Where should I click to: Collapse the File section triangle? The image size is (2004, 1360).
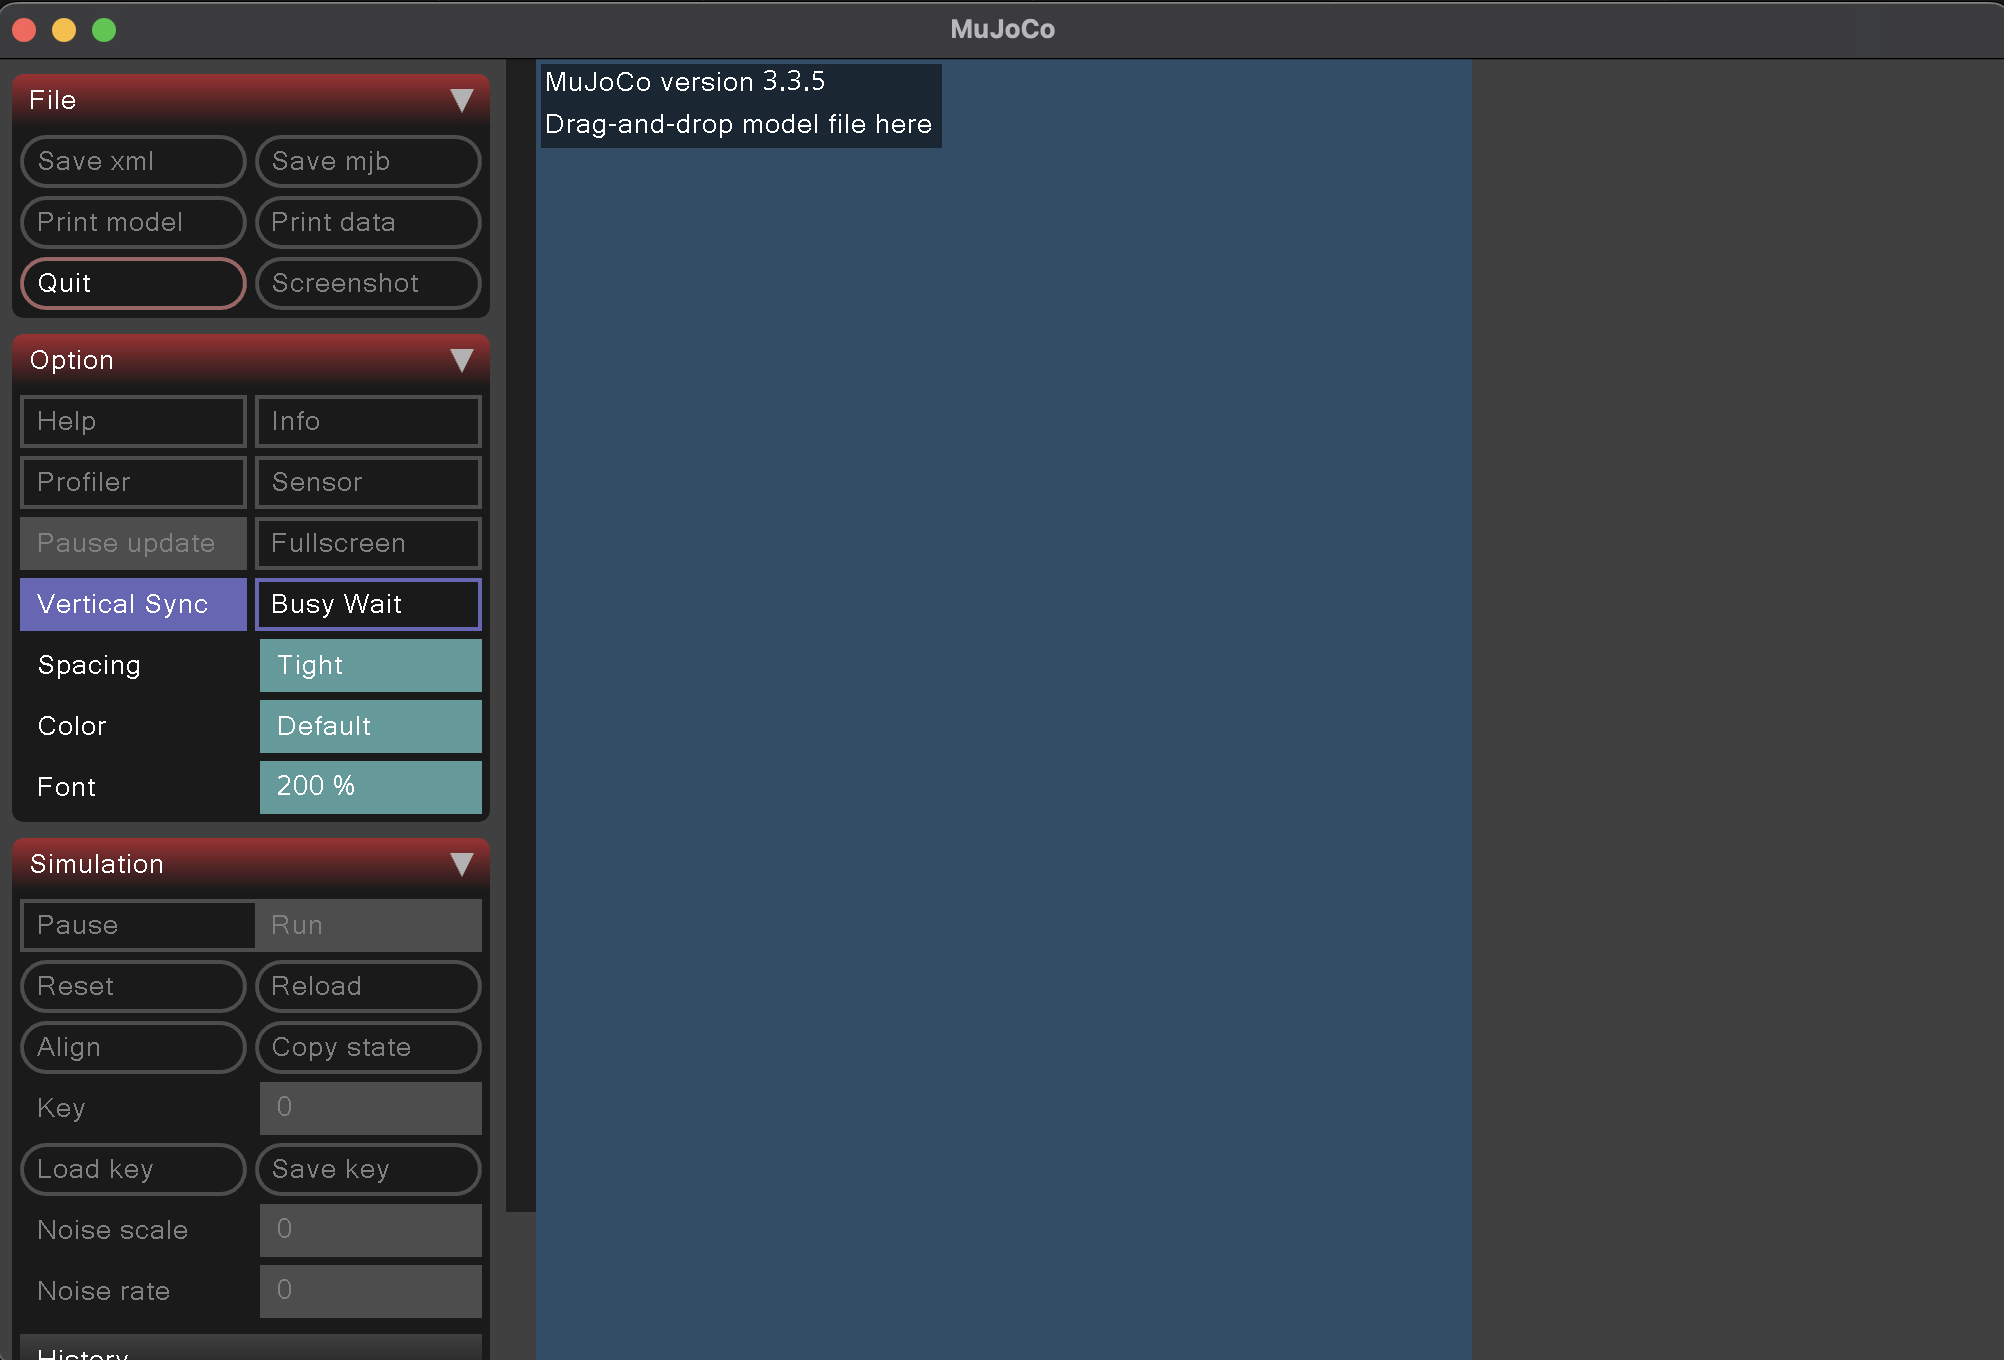pyautogui.click(x=461, y=100)
